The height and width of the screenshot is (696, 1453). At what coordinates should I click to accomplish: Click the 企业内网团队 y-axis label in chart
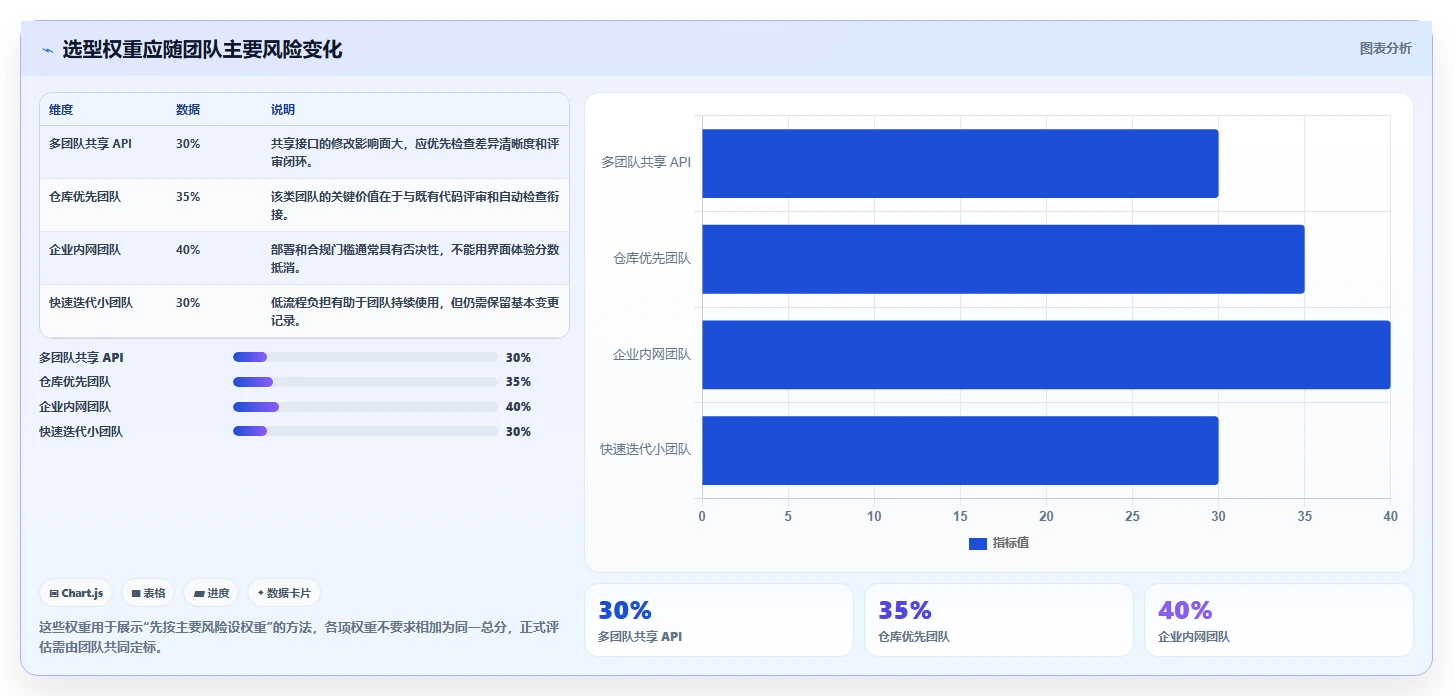click(652, 354)
